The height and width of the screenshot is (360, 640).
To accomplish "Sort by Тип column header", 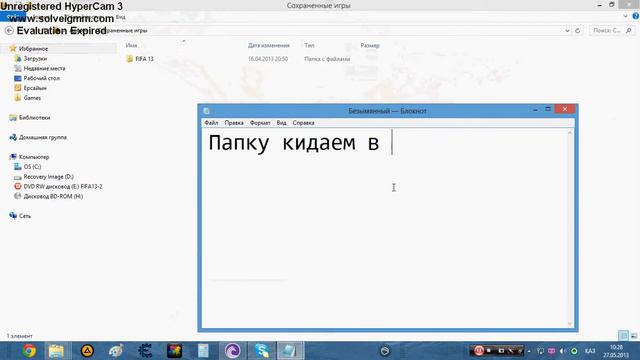I will [309, 45].
